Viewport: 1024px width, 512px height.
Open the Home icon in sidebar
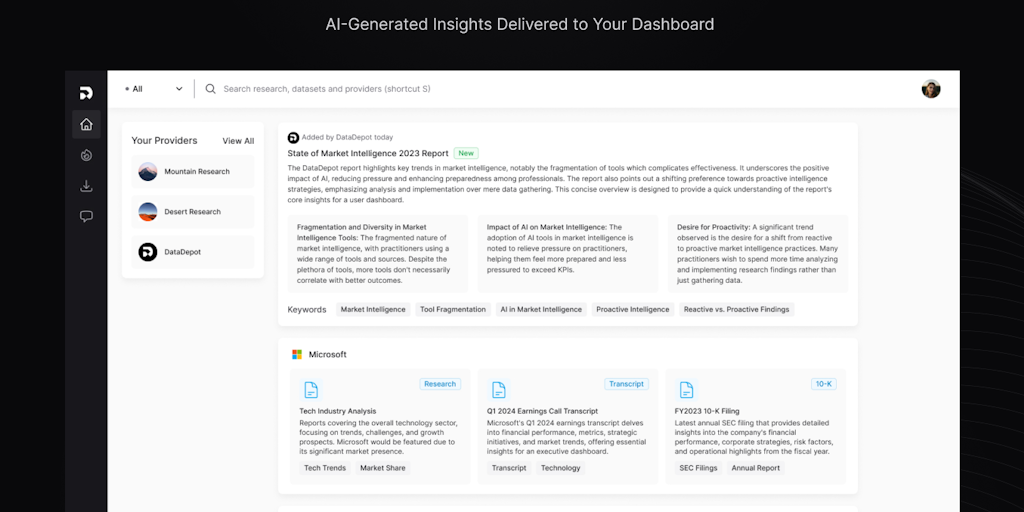tap(86, 124)
